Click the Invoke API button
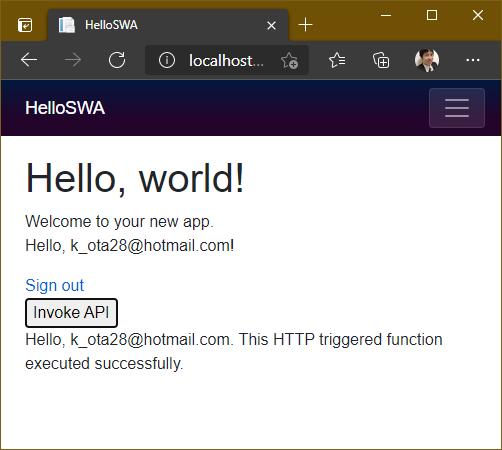 71,313
